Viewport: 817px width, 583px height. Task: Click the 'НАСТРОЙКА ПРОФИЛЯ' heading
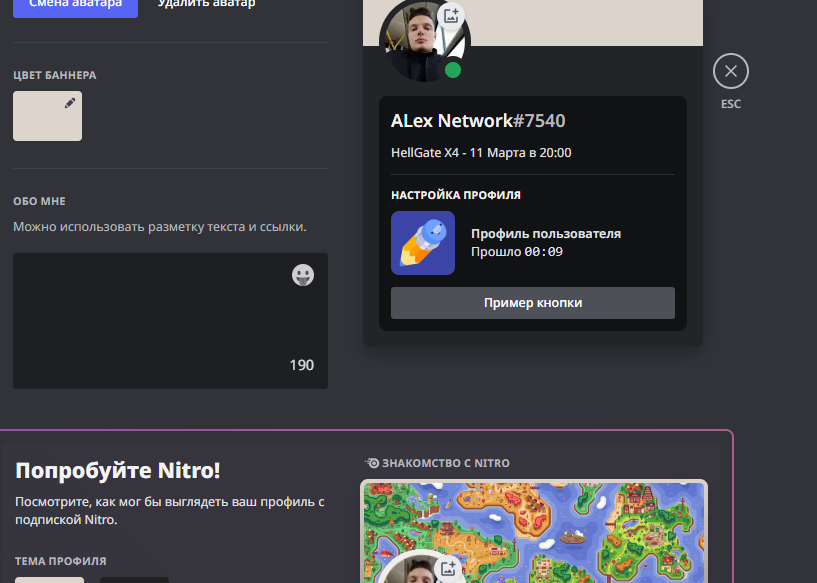pyautogui.click(x=456, y=195)
